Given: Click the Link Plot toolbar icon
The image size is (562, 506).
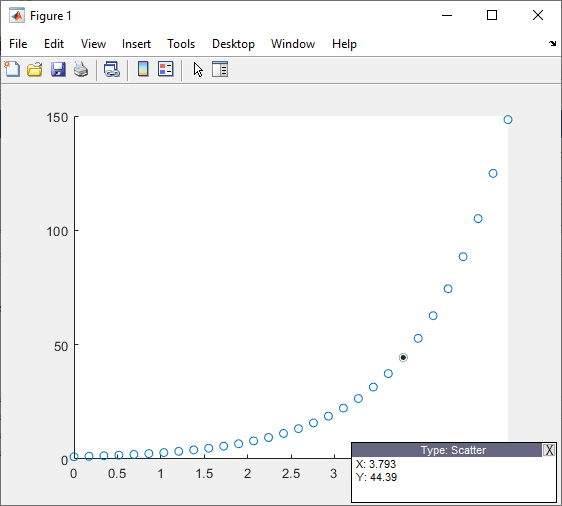Looking at the screenshot, I should click(112, 69).
